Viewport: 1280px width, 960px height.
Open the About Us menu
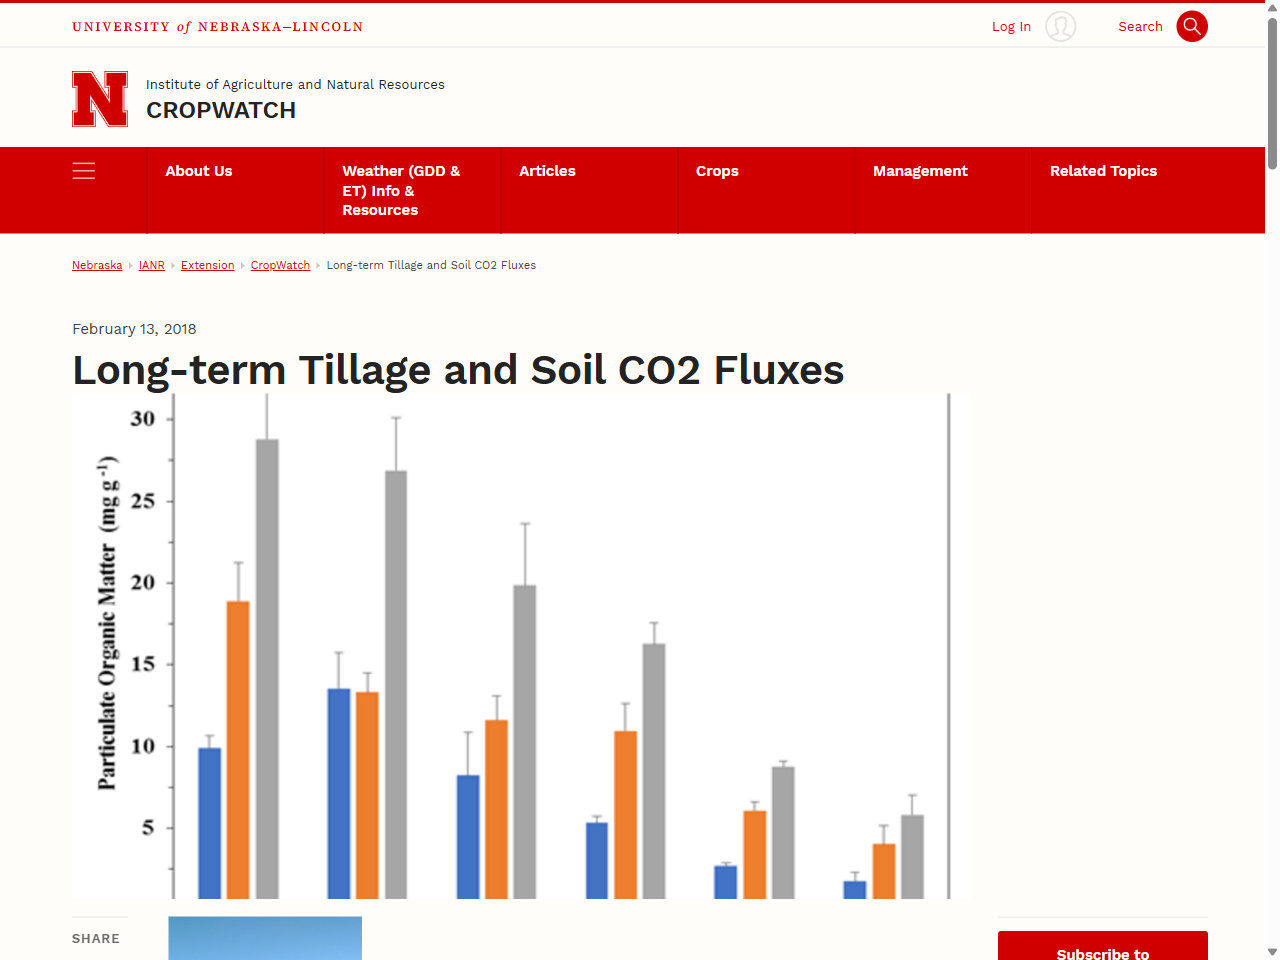(x=198, y=171)
